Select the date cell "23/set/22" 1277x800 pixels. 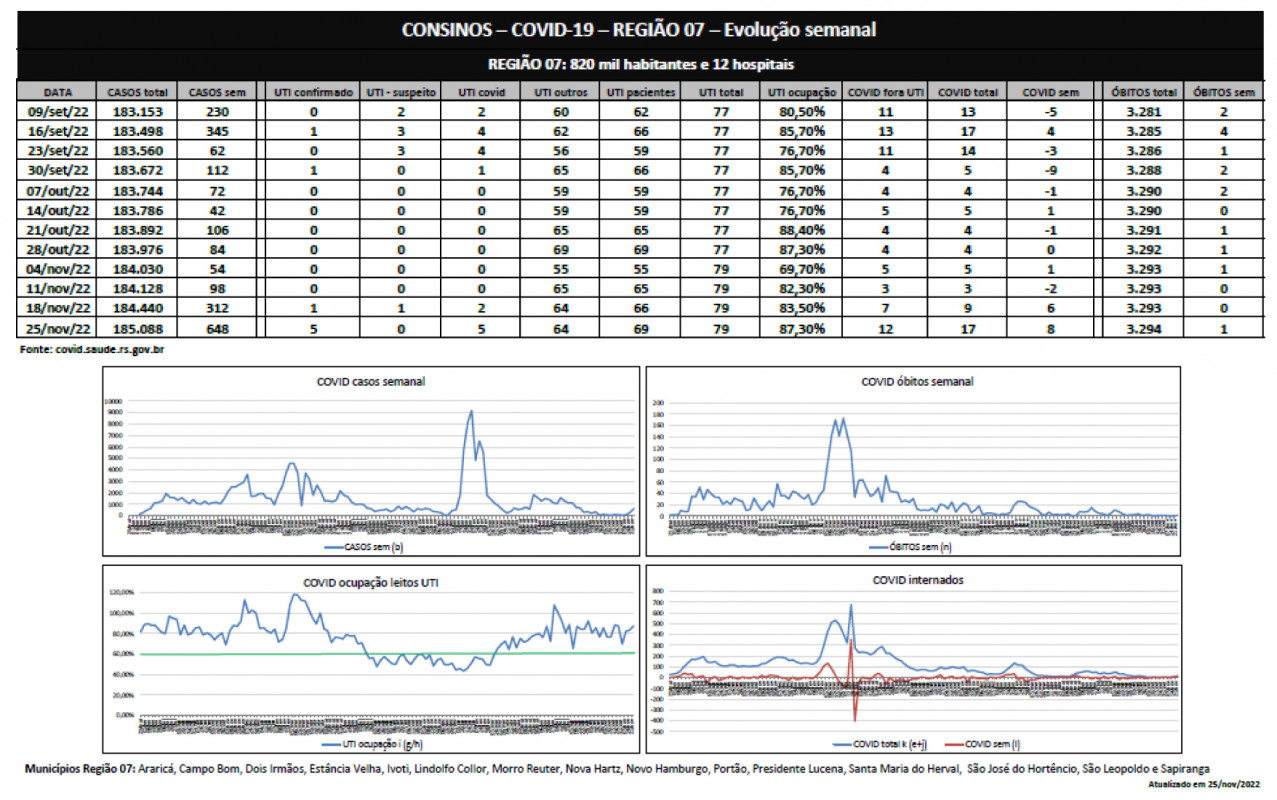tap(58, 151)
